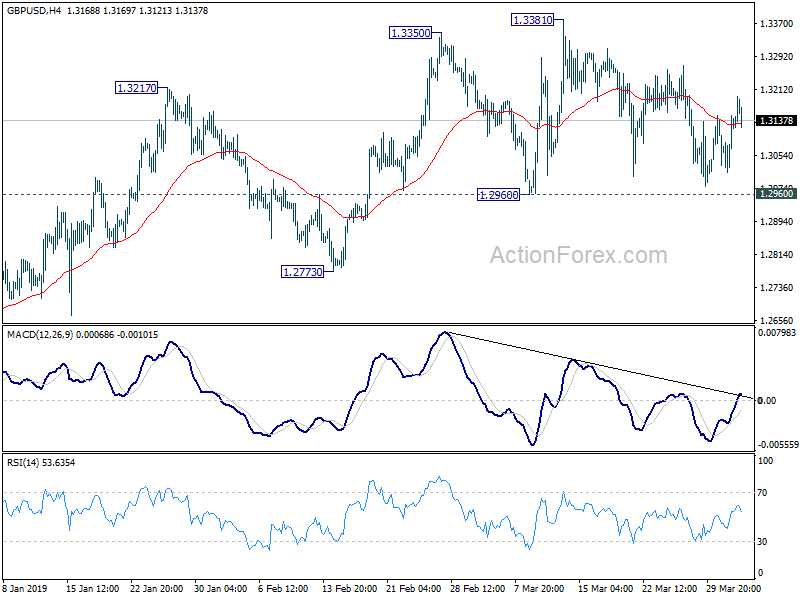Click the 8 Jan 2019 date label
800x600 pixels.
point(24,588)
